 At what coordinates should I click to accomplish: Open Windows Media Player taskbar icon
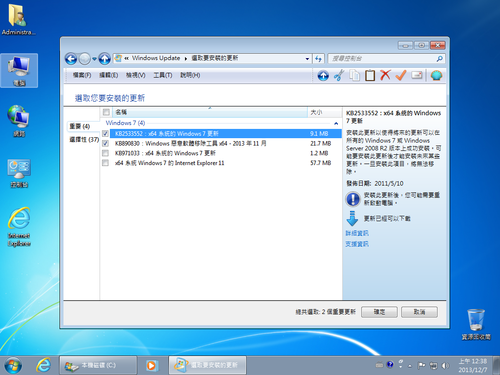coord(151,365)
